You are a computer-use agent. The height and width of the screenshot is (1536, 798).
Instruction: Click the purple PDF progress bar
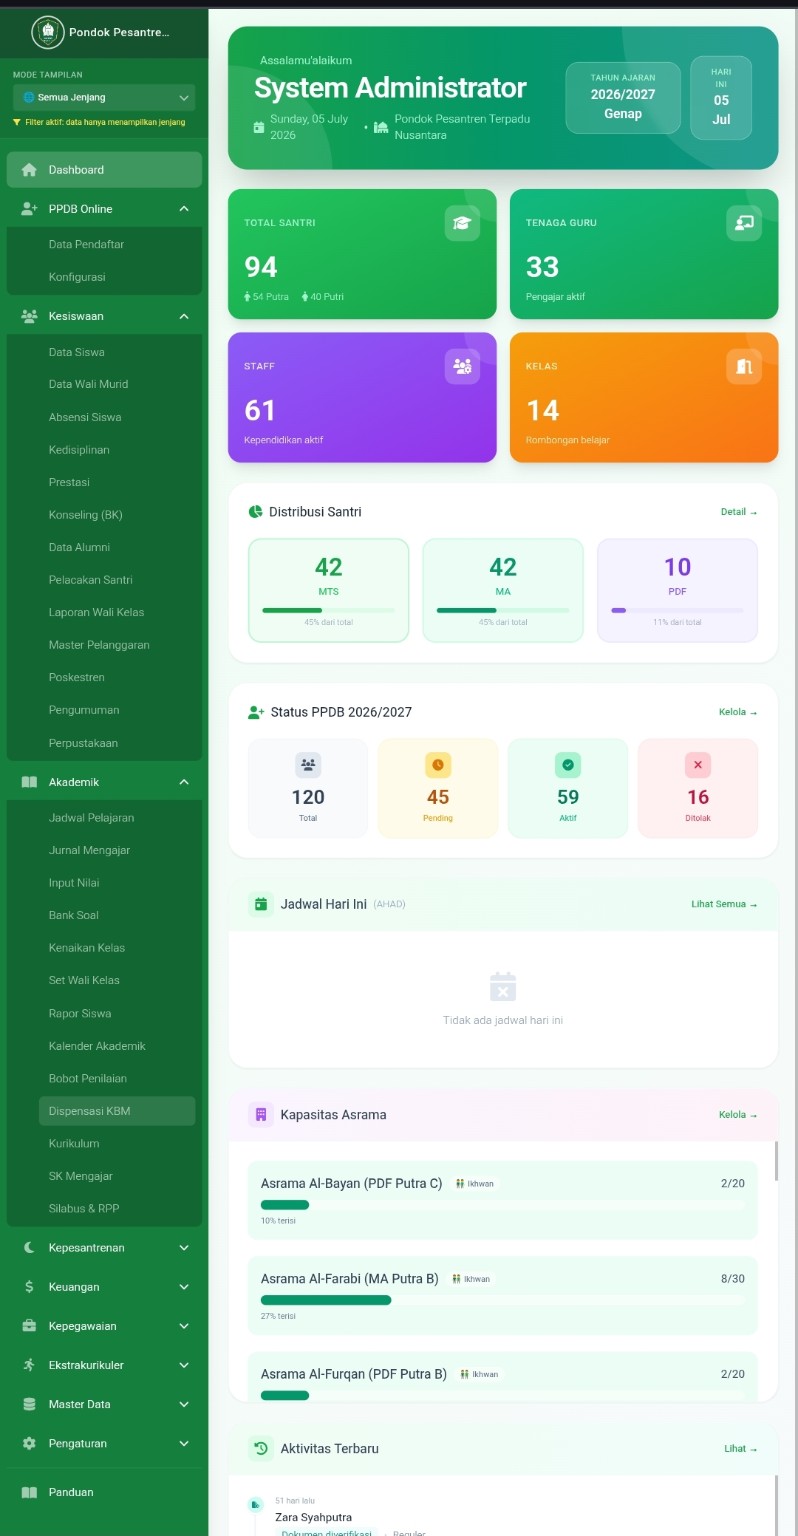click(x=677, y=610)
